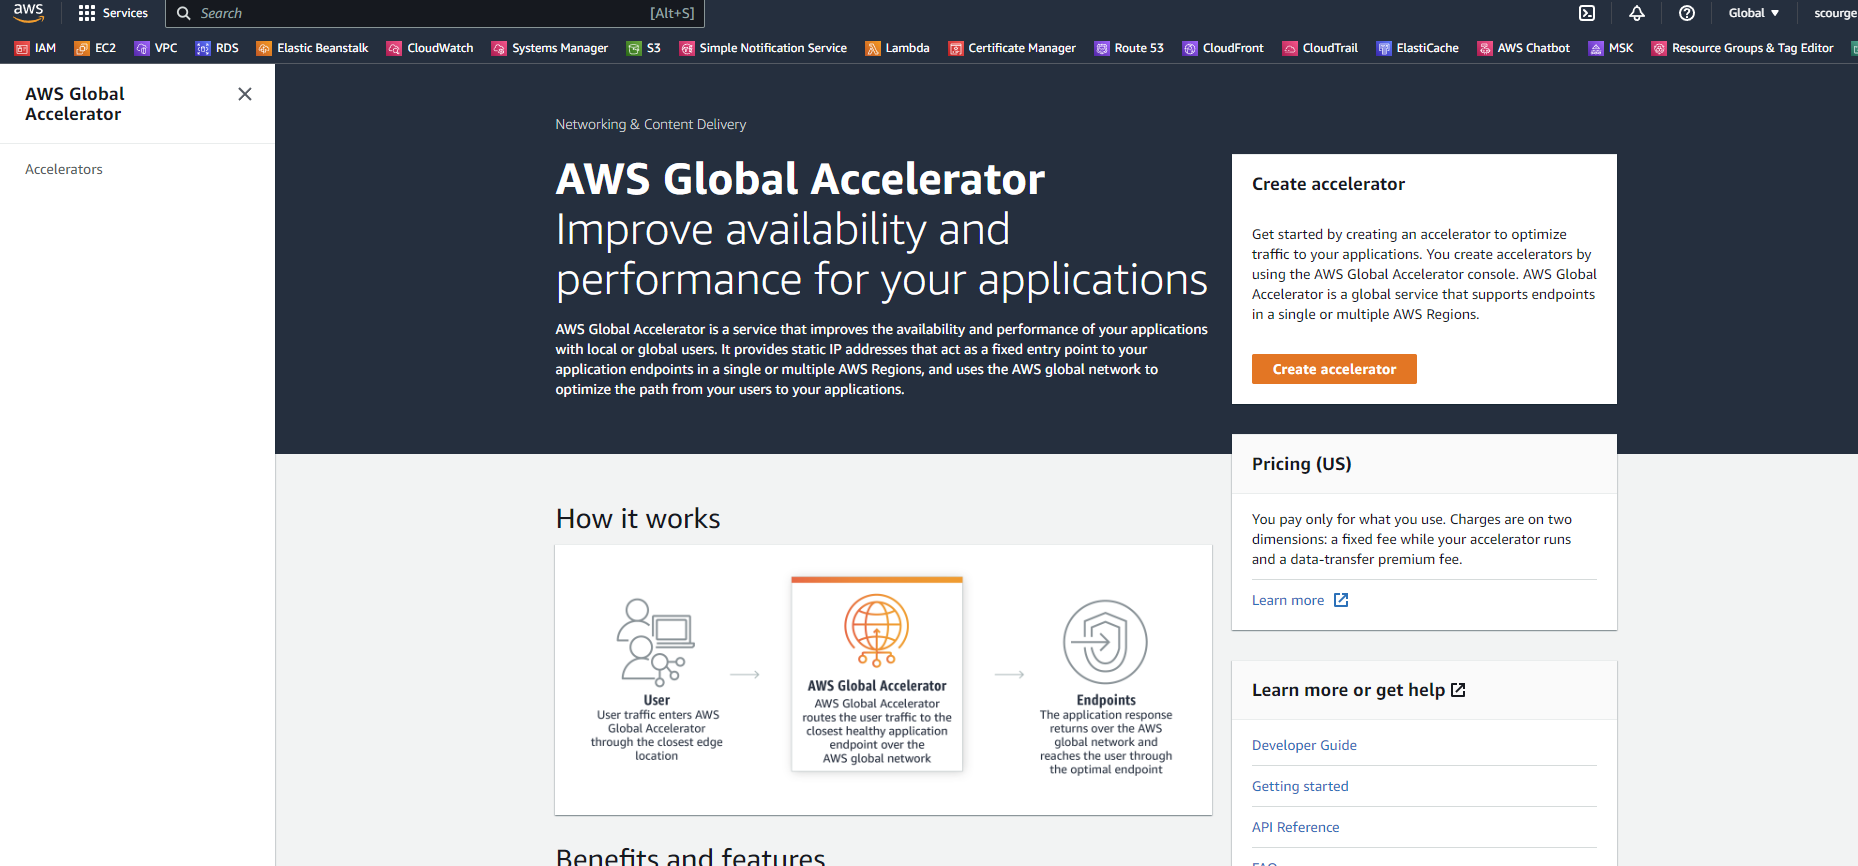This screenshot has width=1858, height=866.
Task: Open the IAM shortcut icon
Action: click(22, 48)
